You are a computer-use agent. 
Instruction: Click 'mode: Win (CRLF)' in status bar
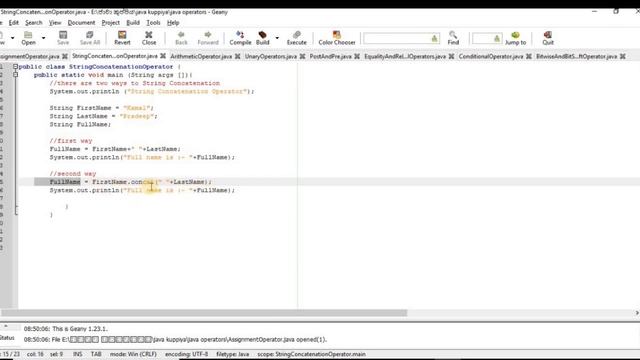(133, 354)
